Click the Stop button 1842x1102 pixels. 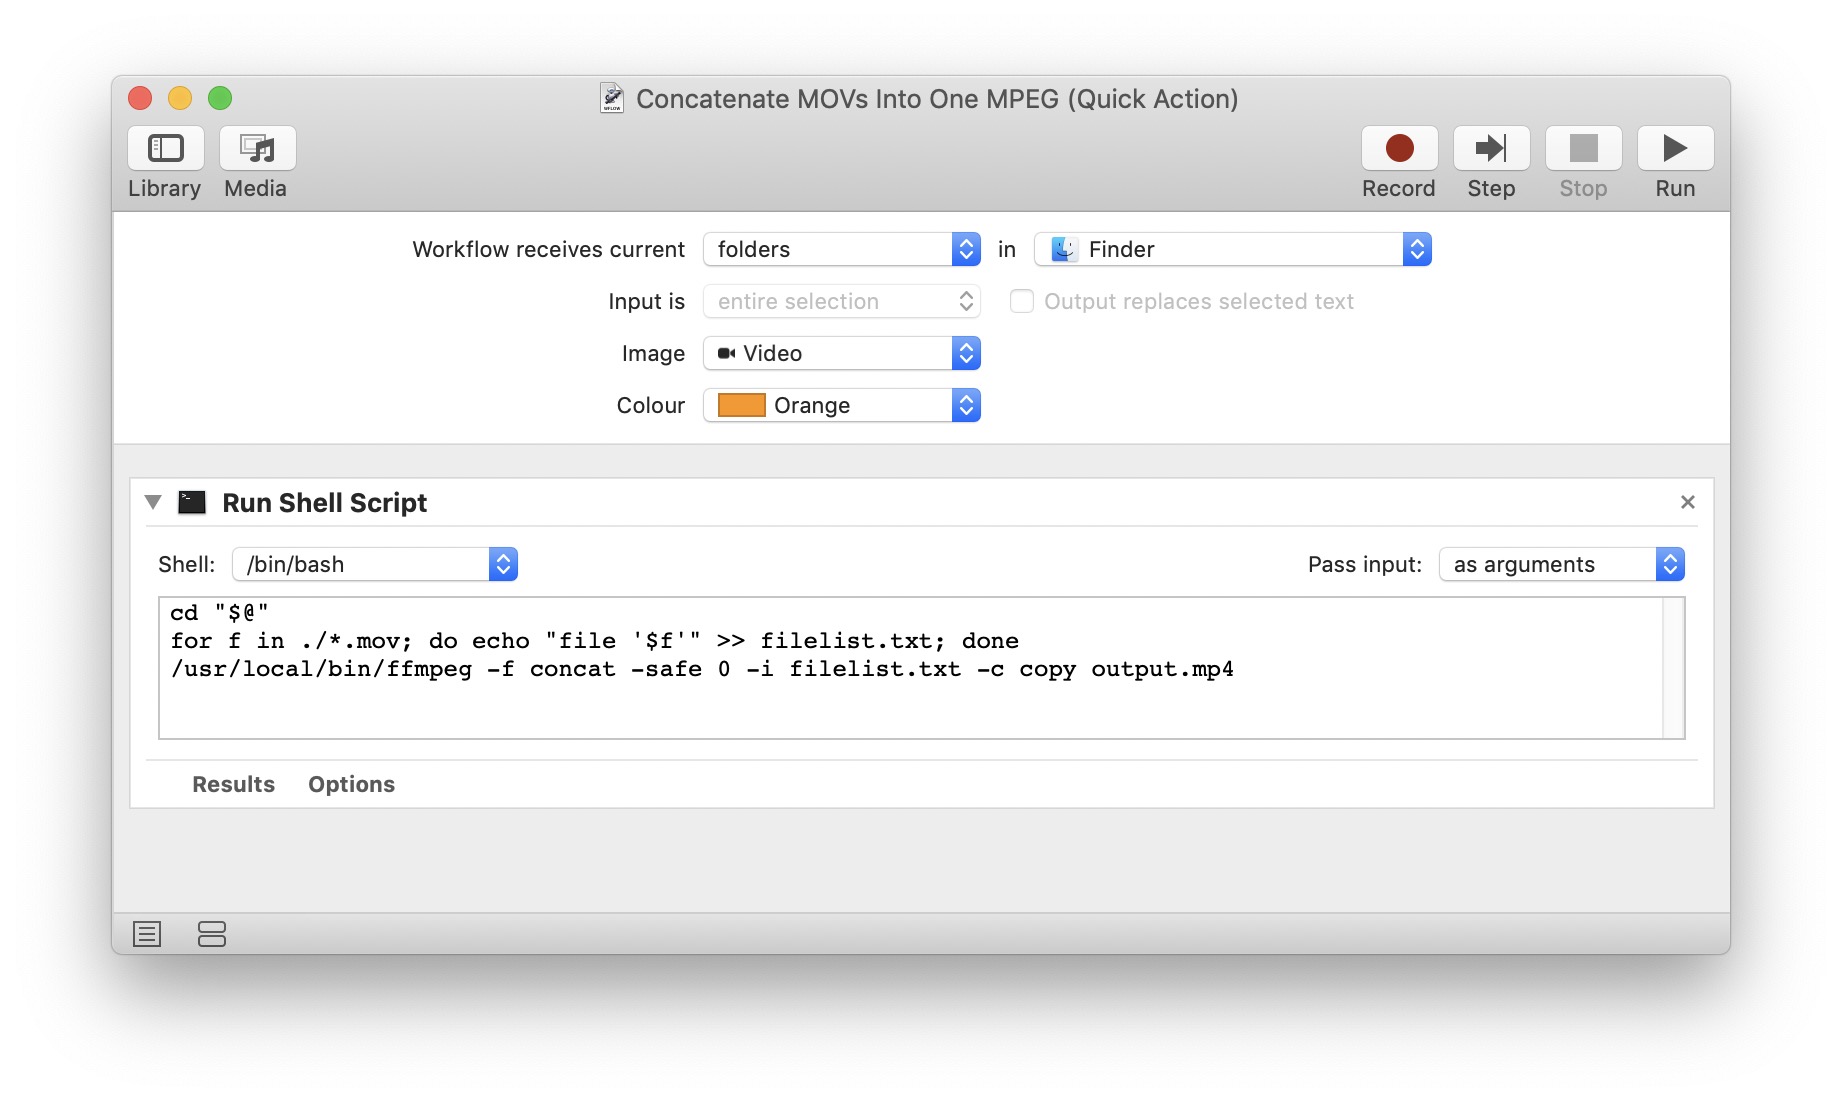pyautogui.click(x=1582, y=147)
